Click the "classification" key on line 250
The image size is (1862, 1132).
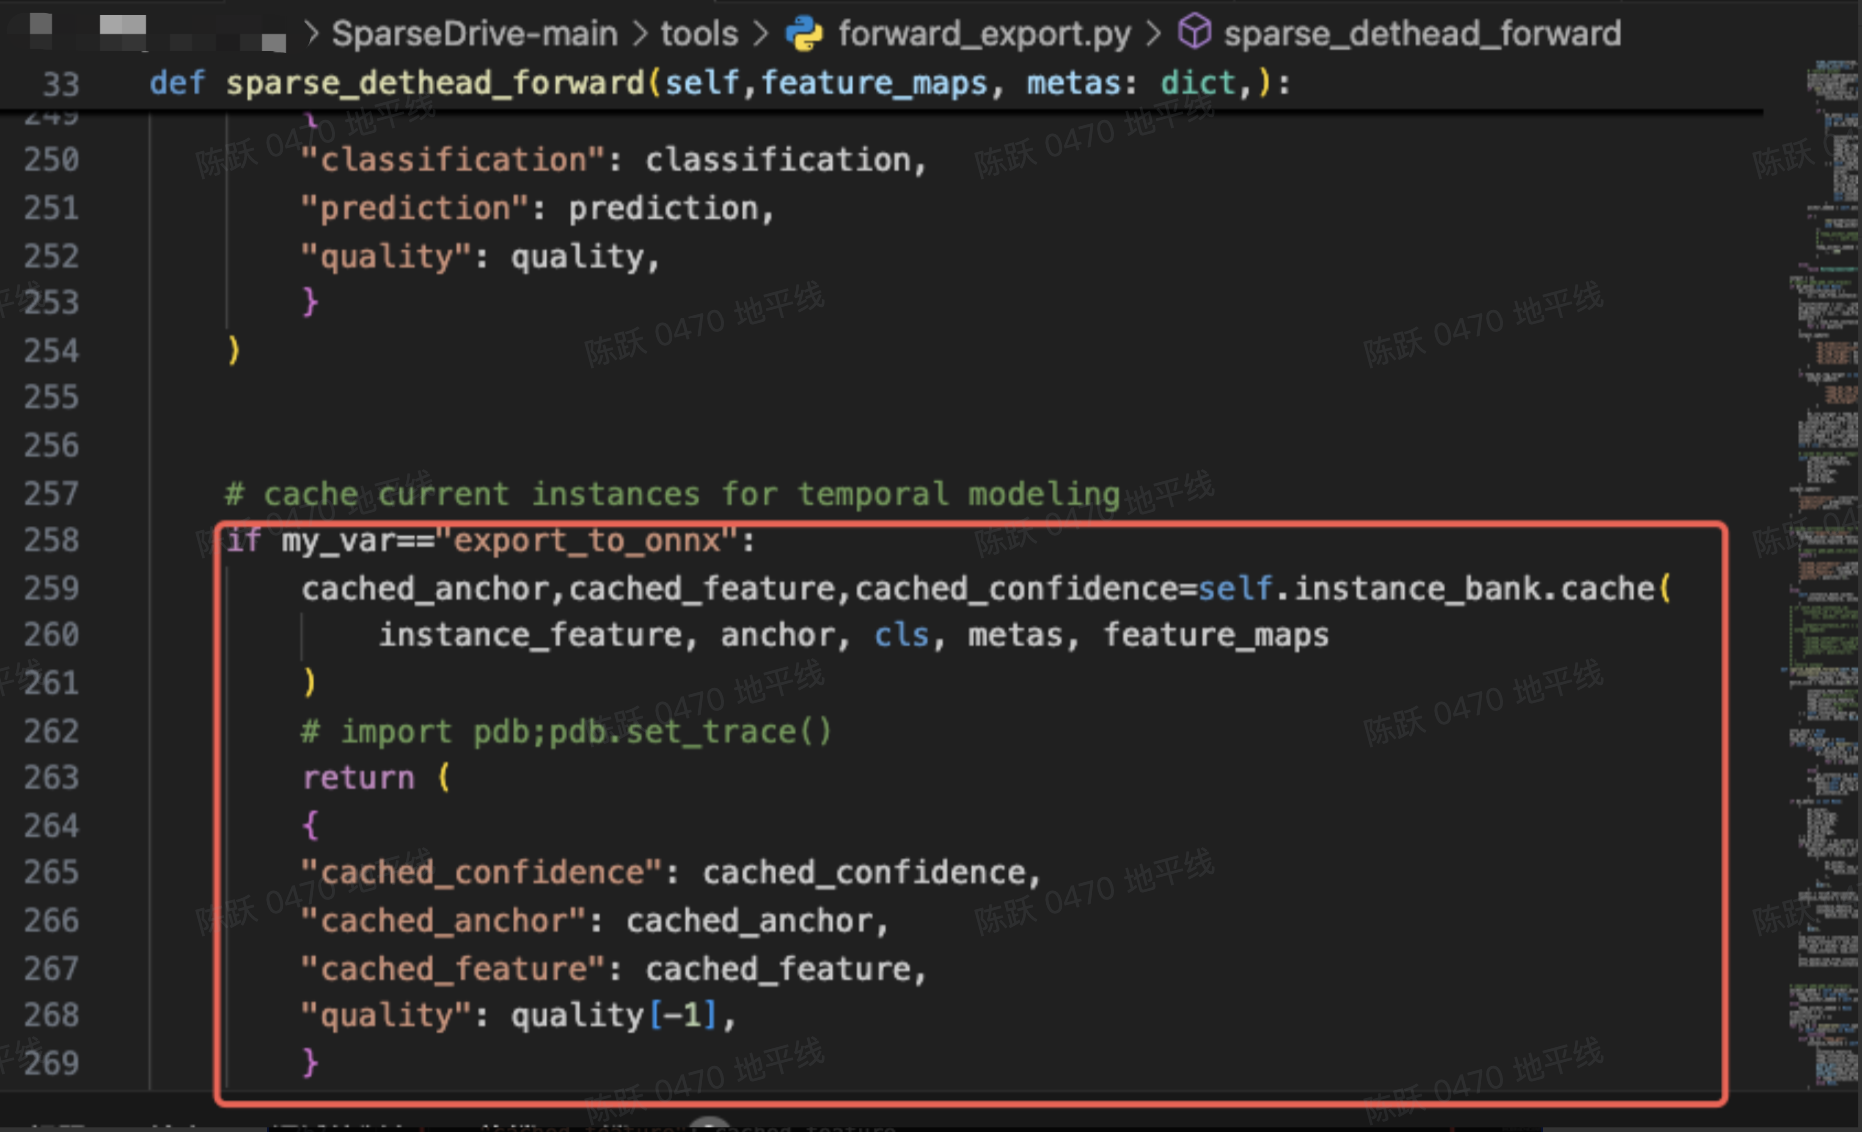(452, 160)
